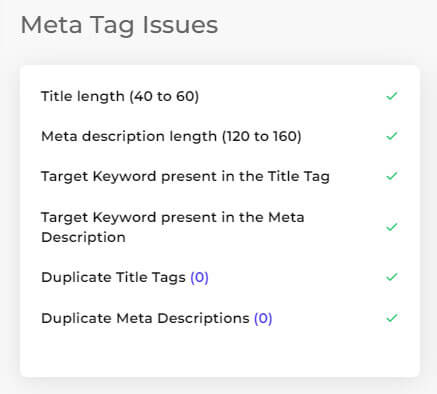Click the (40 to 60) range text
Viewport: 437px width, 394px height.
coord(164,96)
